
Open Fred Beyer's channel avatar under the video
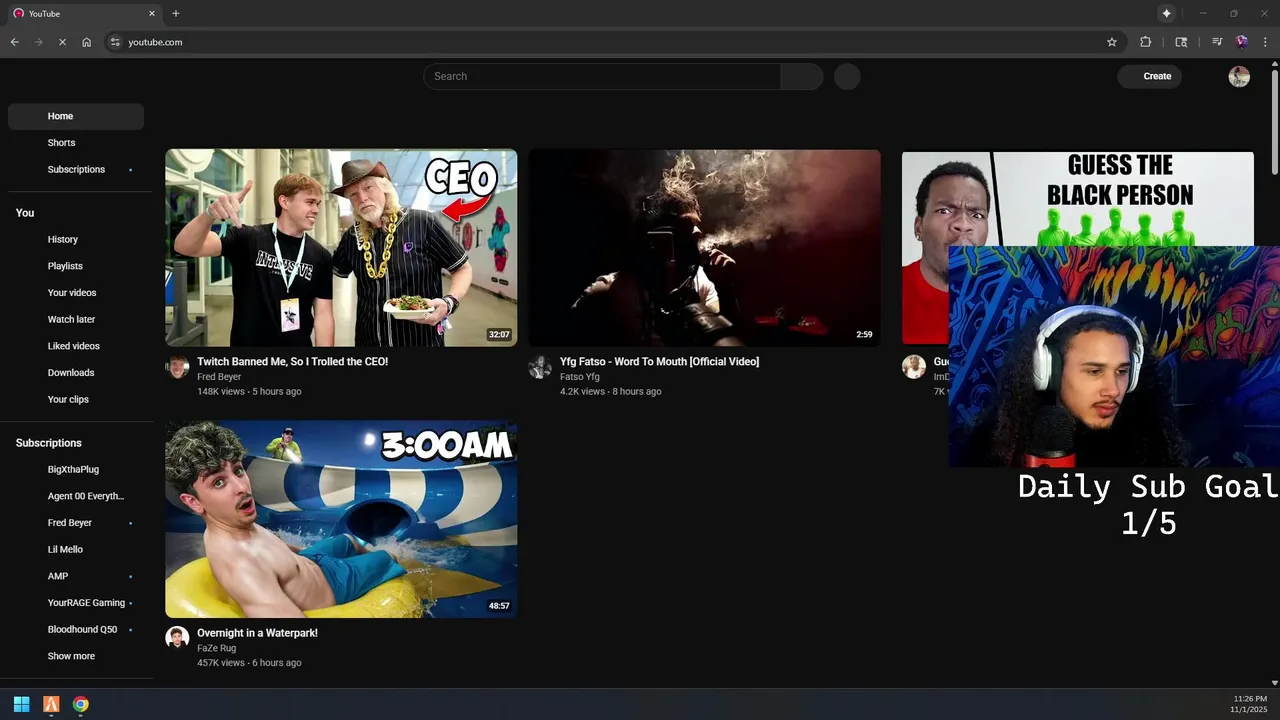point(178,367)
